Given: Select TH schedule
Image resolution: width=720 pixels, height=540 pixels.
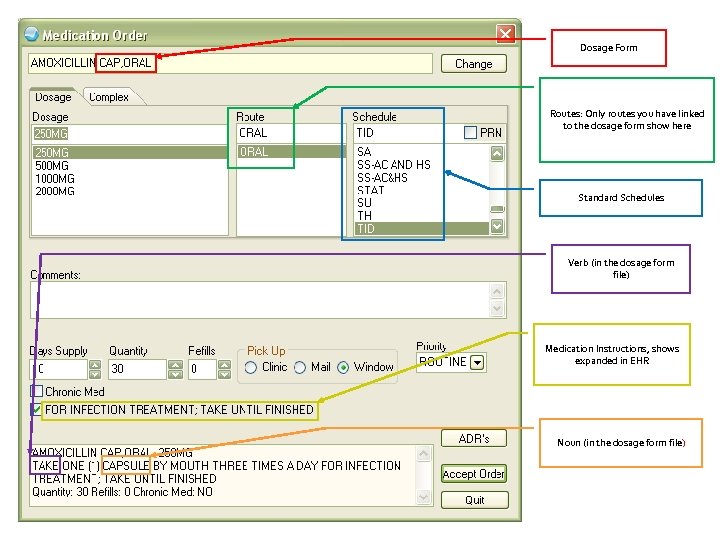Looking at the screenshot, I should click(x=422, y=215).
